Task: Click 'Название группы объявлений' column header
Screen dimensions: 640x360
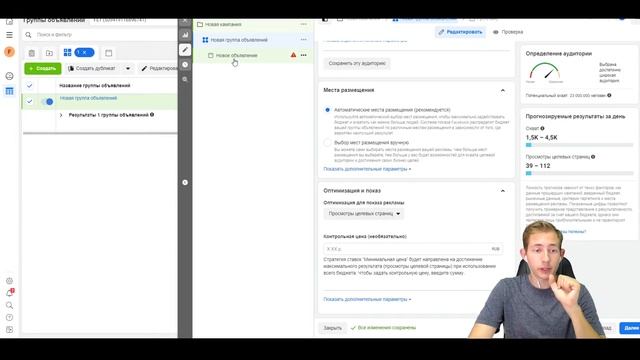Action: (x=95, y=86)
